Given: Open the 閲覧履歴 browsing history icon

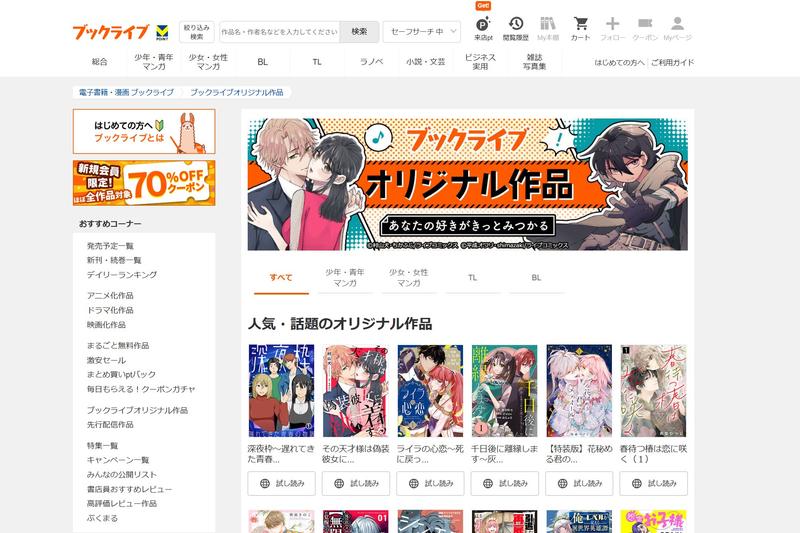Looking at the screenshot, I should (515, 29).
